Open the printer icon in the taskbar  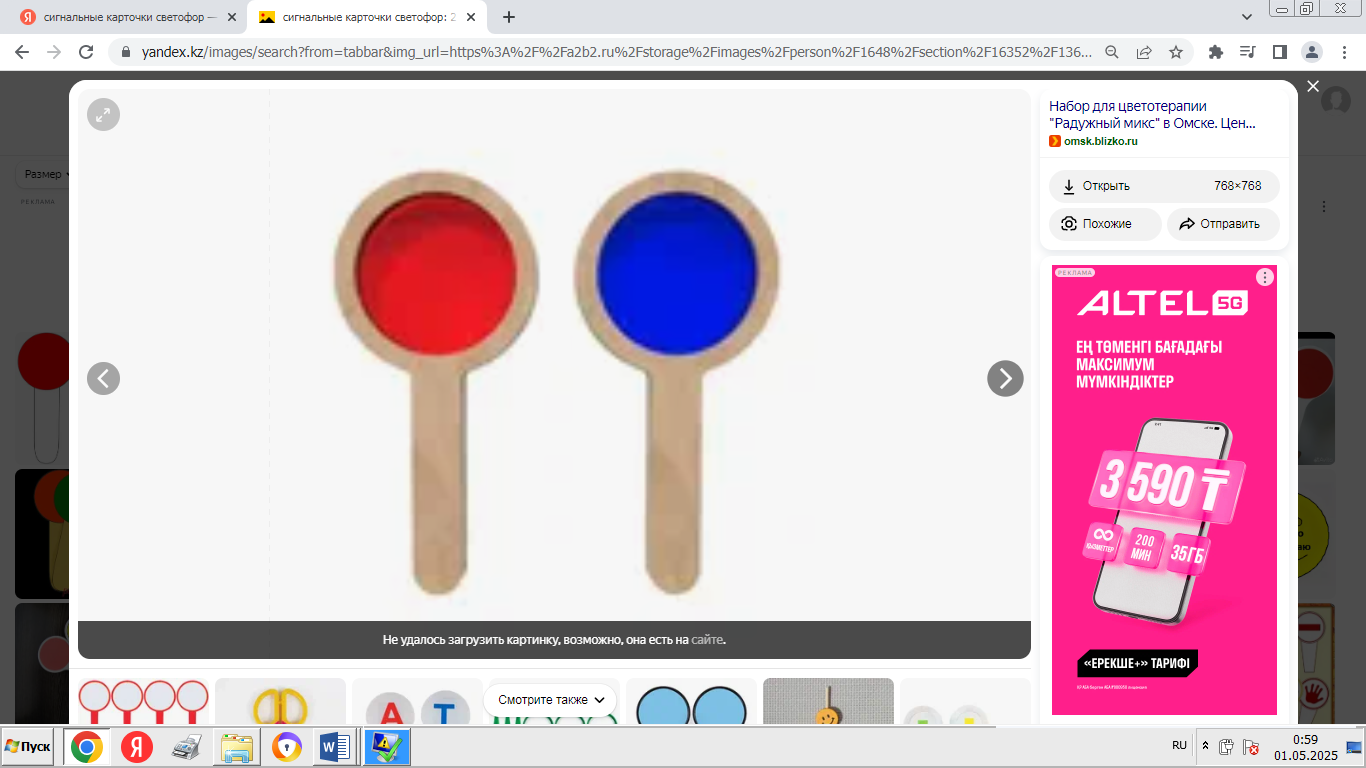click(x=187, y=747)
